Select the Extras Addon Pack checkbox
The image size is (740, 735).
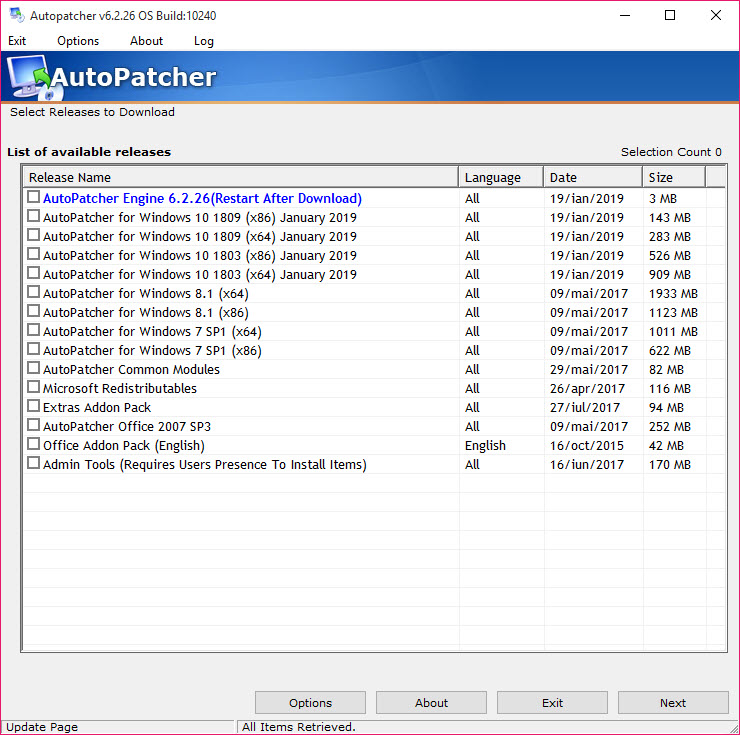33,406
